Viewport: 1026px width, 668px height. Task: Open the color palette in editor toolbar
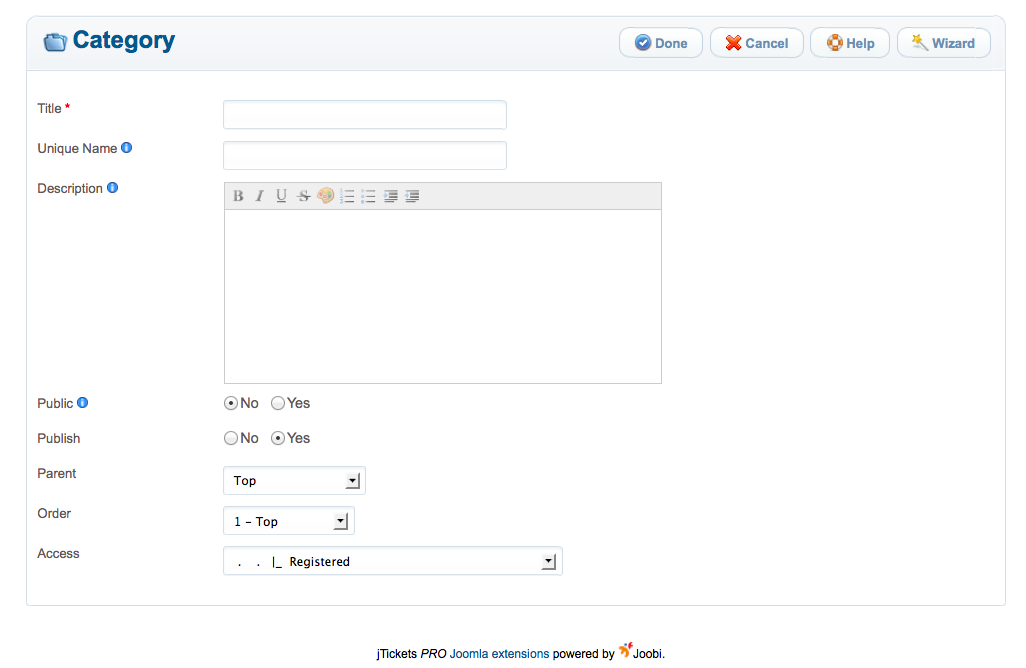point(325,196)
